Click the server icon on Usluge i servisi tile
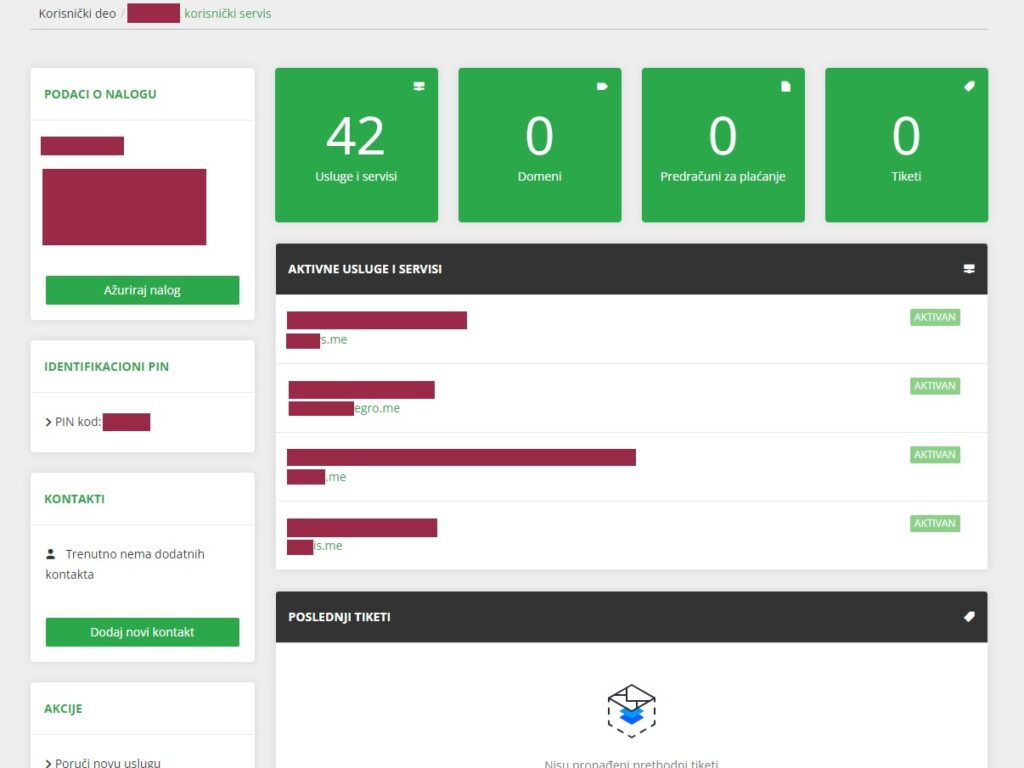This screenshot has height=768, width=1024. pos(419,87)
